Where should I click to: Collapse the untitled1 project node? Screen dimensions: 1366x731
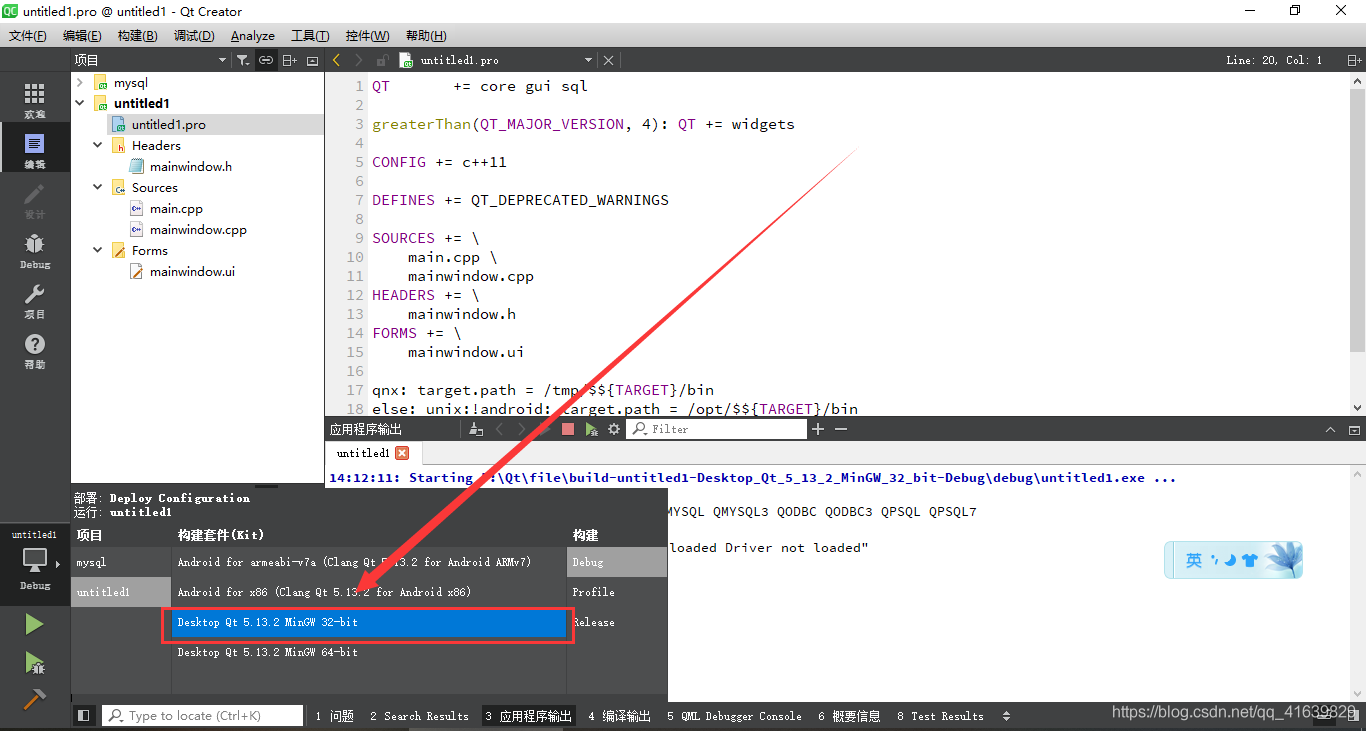(80, 103)
